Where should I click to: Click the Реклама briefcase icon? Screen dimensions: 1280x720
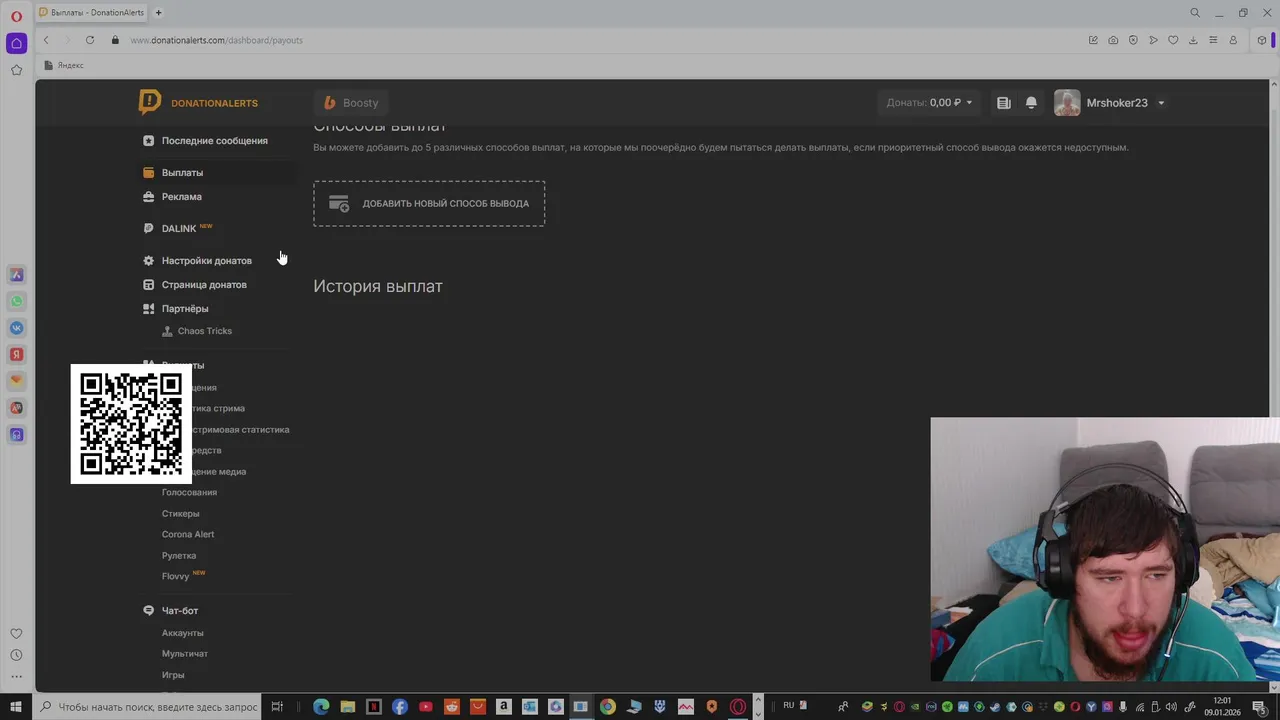tap(148, 197)
